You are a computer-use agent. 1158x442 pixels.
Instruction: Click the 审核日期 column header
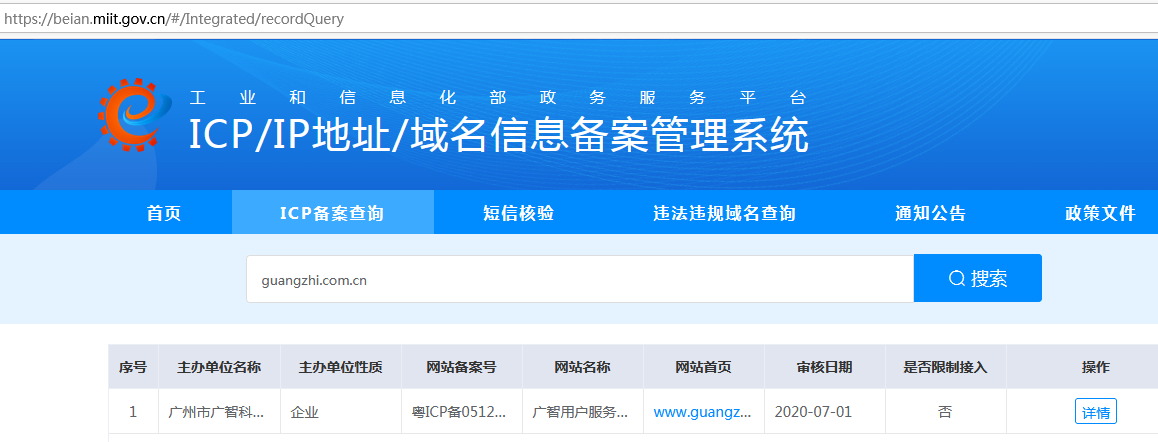[825, 367]
